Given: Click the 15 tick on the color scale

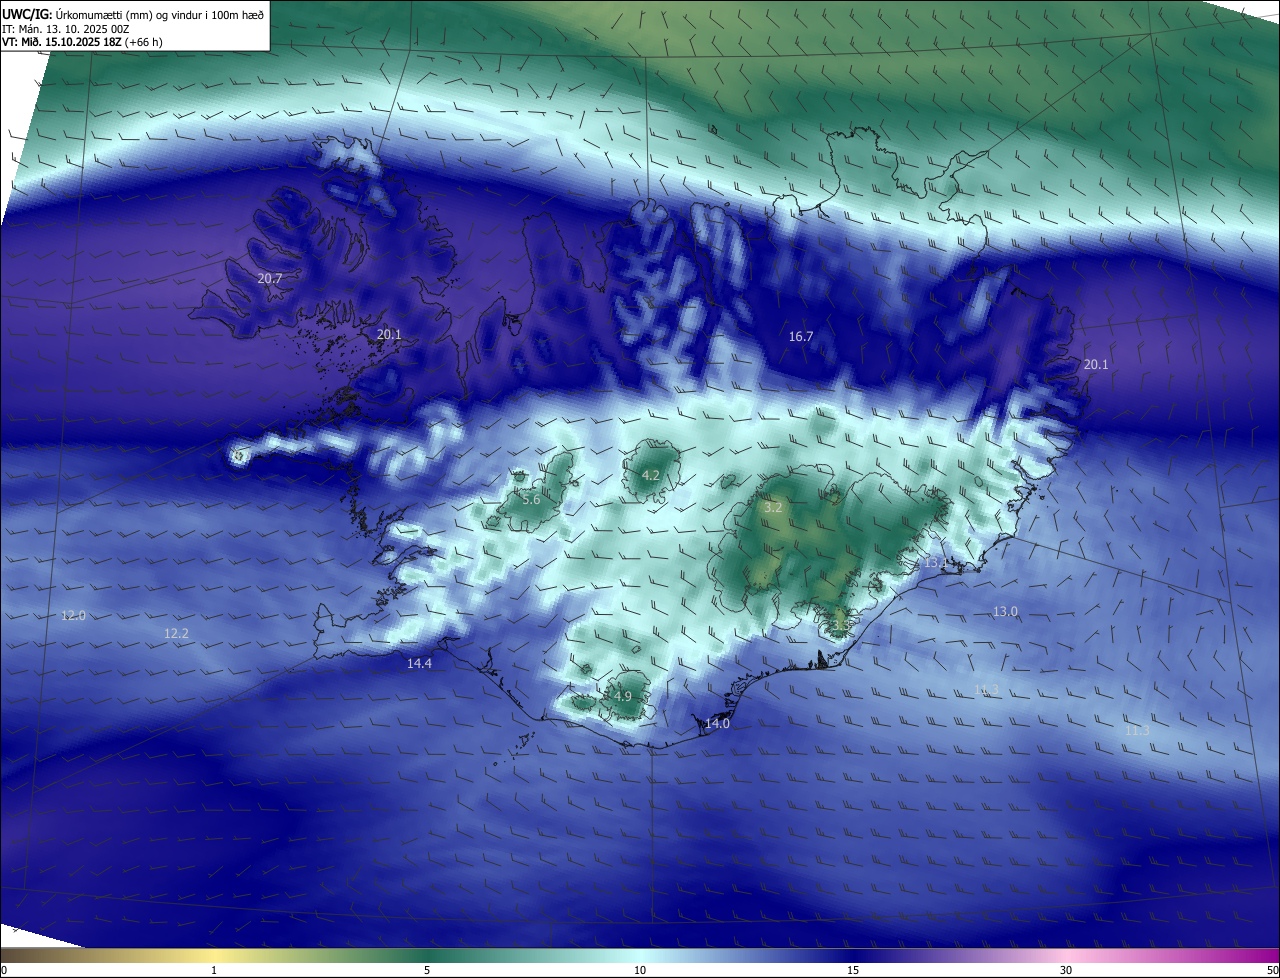Looking at the screenshot, I should pyautogui.click(x=853, y=970).
